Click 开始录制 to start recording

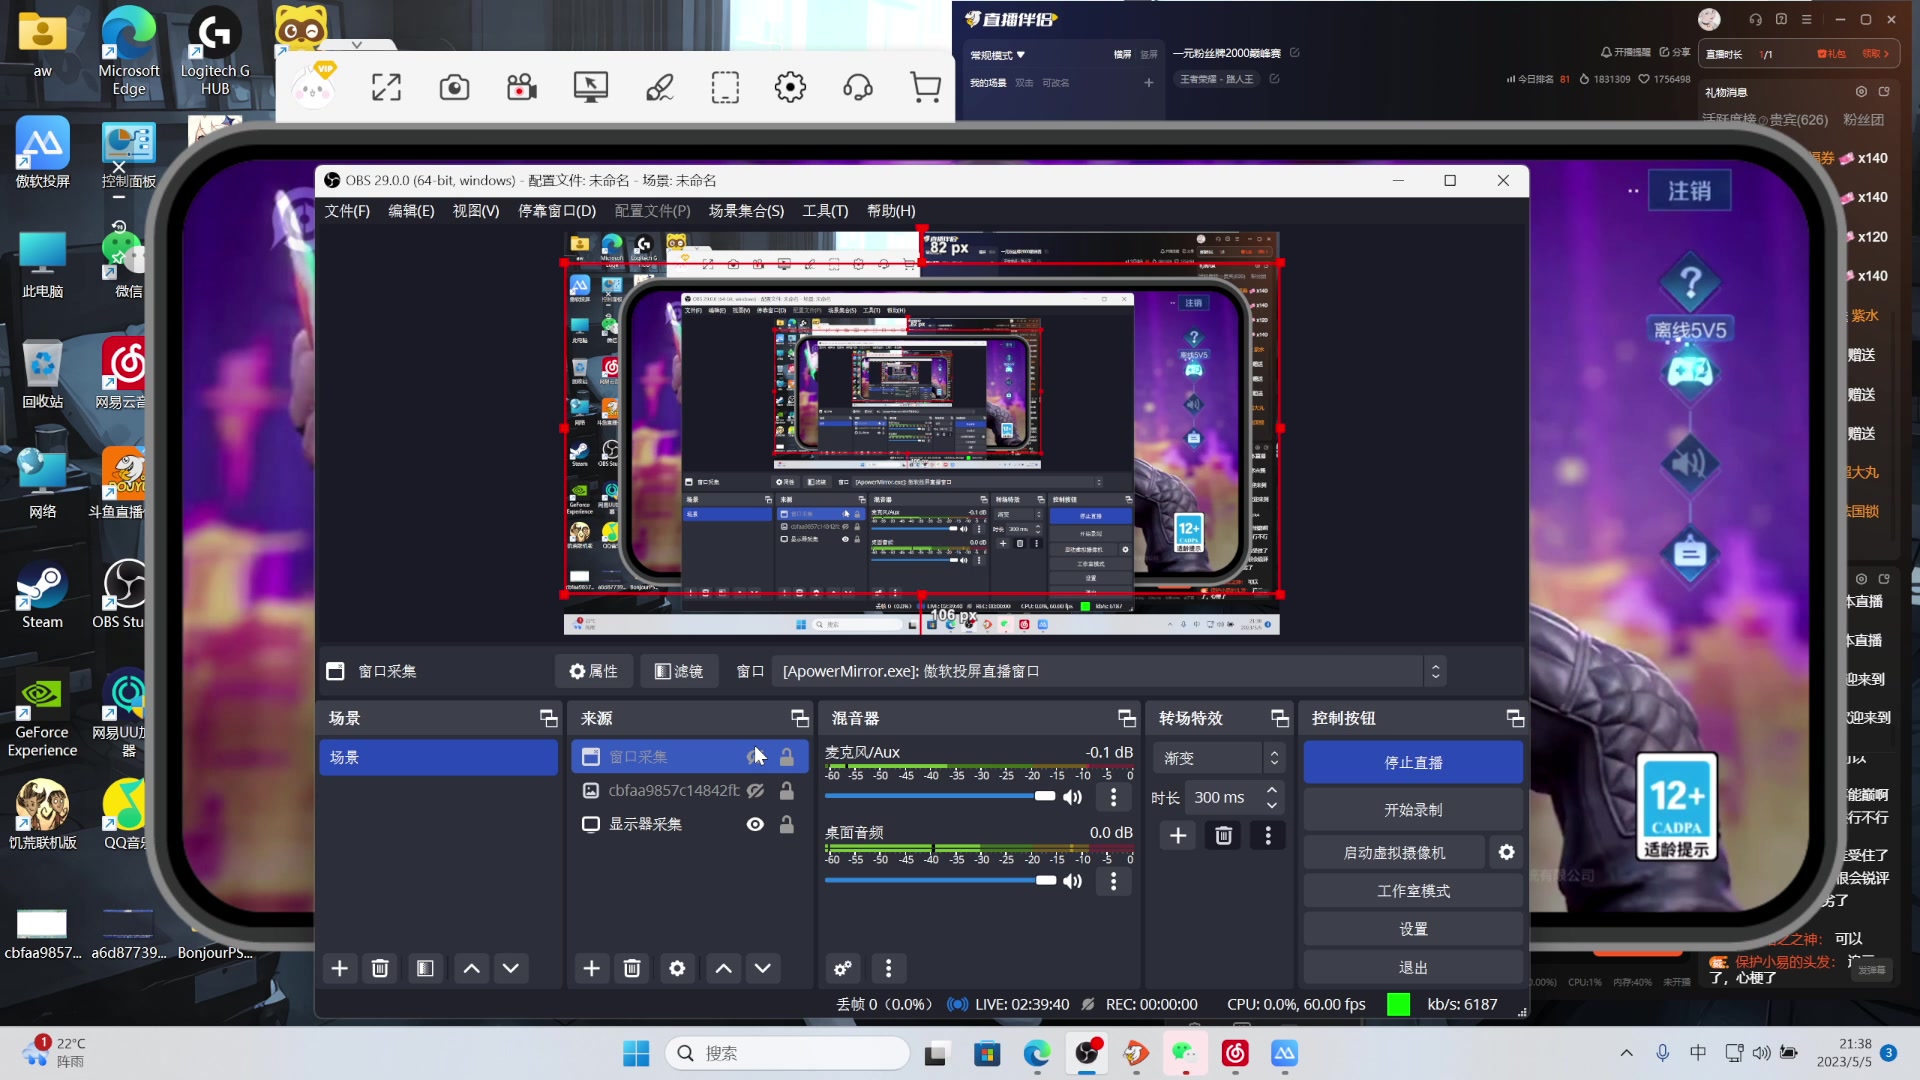(x=1413, y=810)
